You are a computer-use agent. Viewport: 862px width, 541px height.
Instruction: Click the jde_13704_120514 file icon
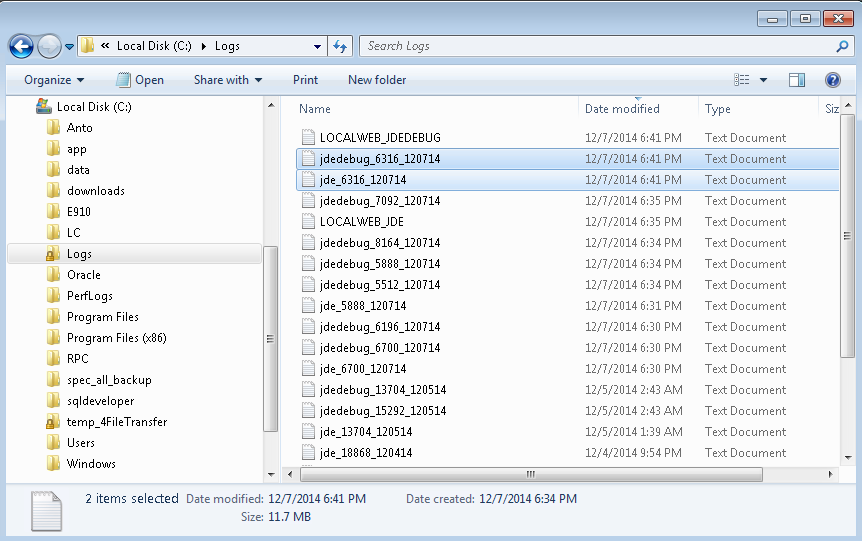coord(308,432)
